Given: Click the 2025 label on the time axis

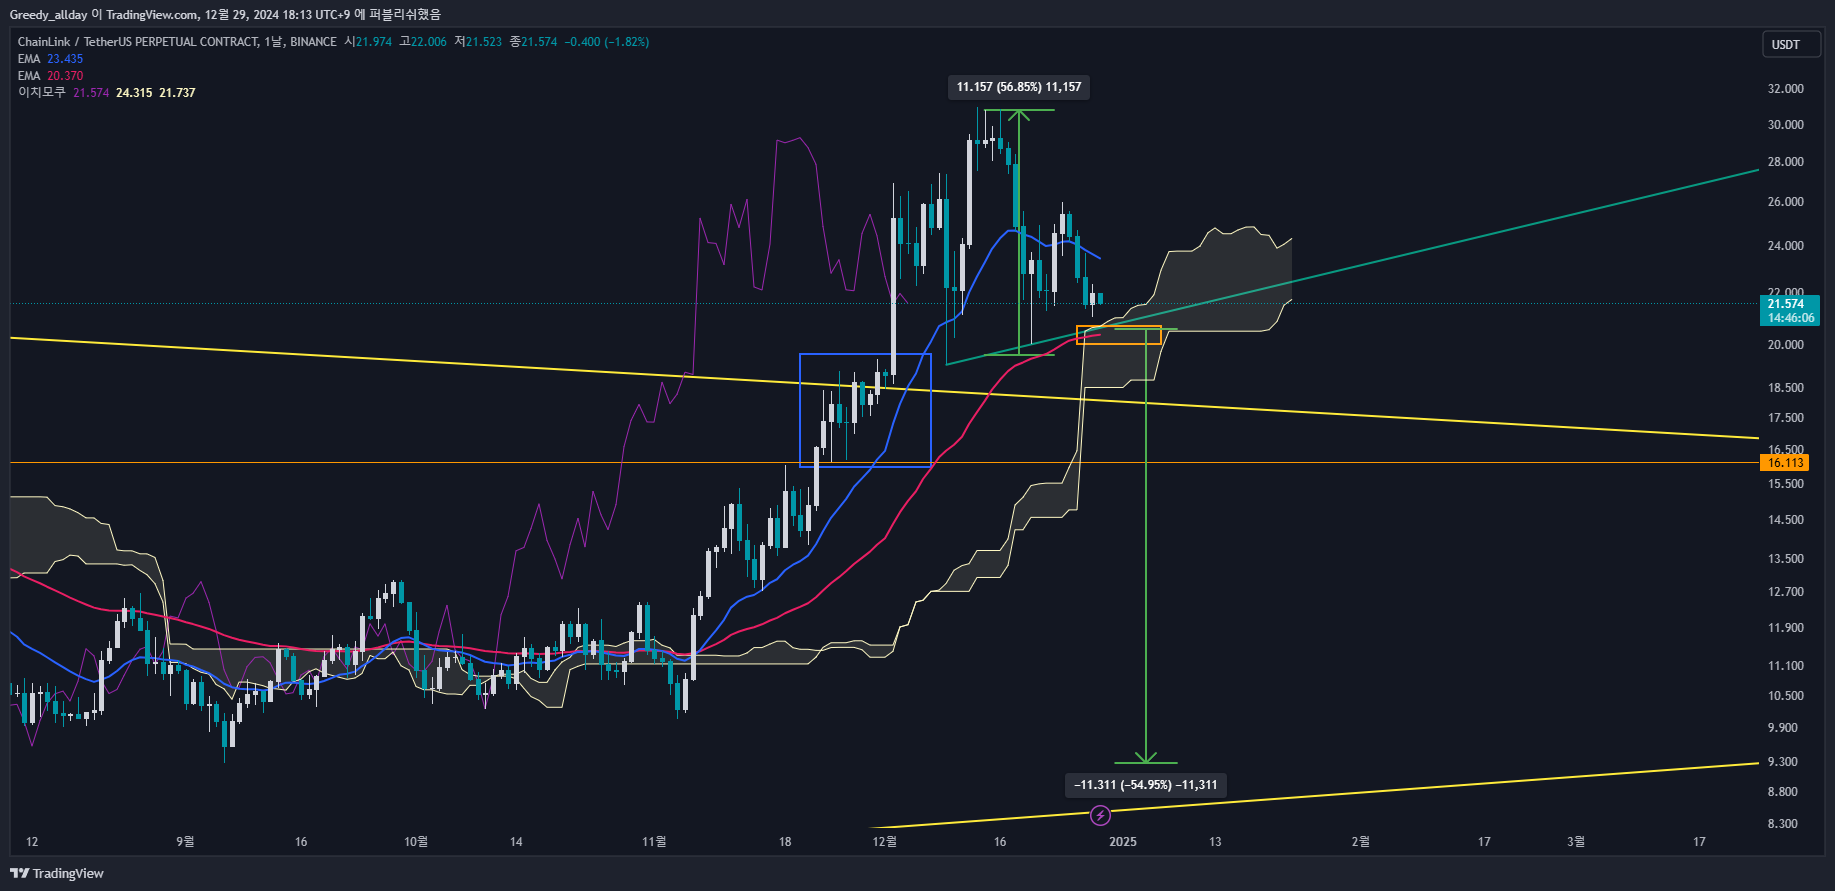Looking at the screenshot, I should point(1123,842).
